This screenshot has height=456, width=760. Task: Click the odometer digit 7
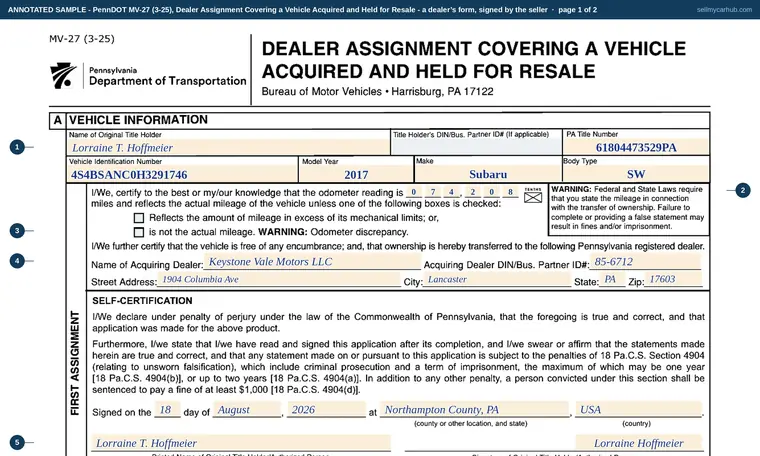(433, 192)
